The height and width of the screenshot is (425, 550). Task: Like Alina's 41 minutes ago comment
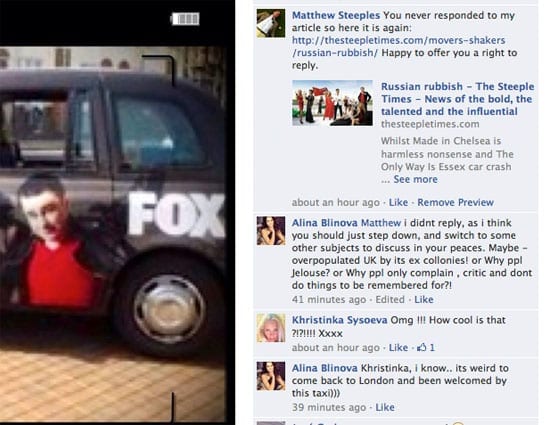pos(424,299)
